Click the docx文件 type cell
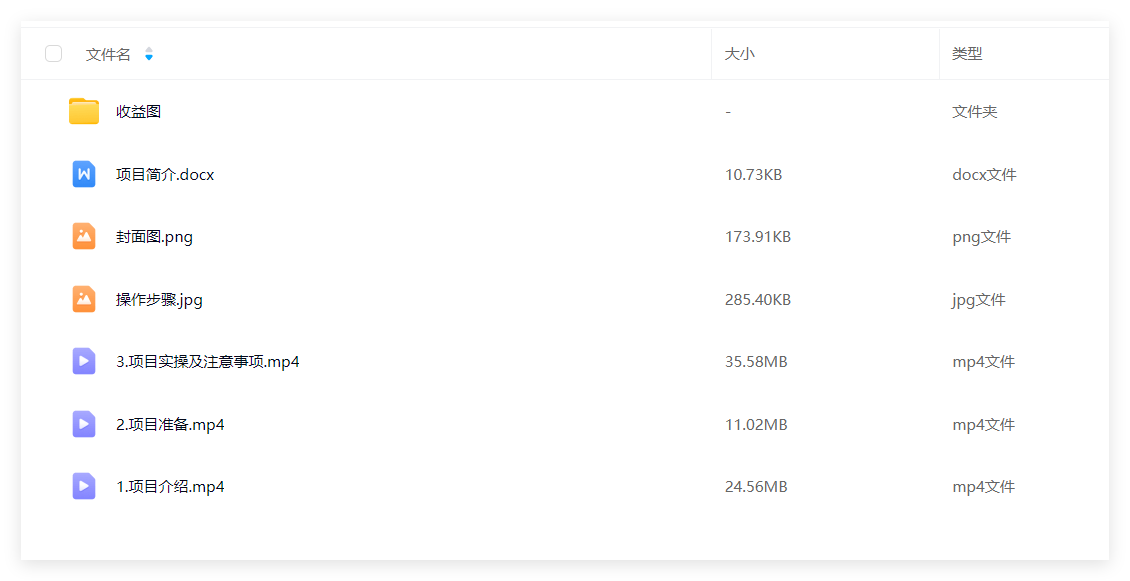Image resolution: width=1130 pixels, height=581 pixels. coord(984,174)
